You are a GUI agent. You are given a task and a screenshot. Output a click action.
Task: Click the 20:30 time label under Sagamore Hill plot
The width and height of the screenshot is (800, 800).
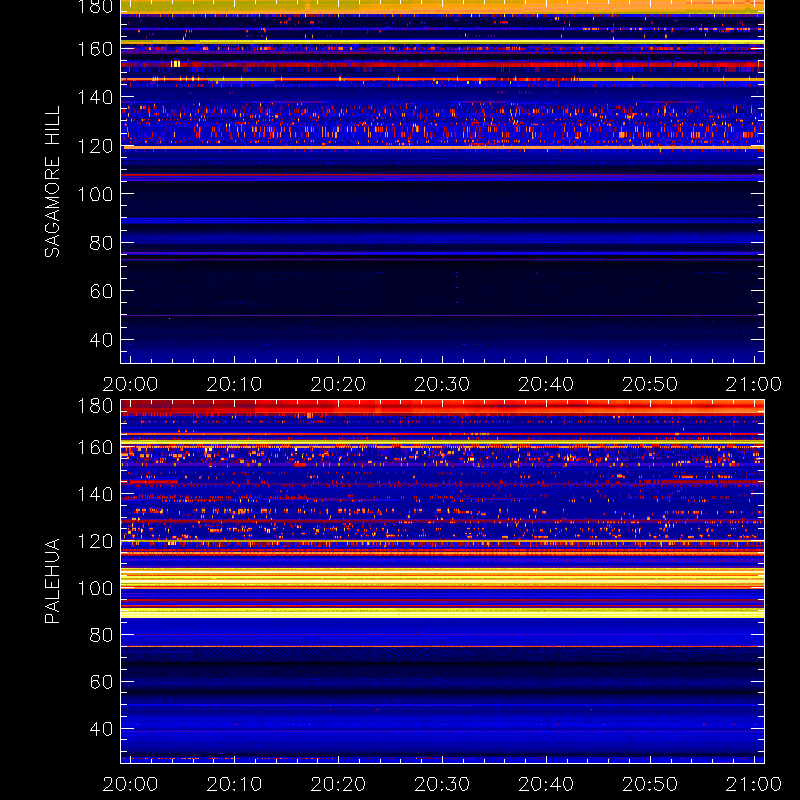click(442, 384)
